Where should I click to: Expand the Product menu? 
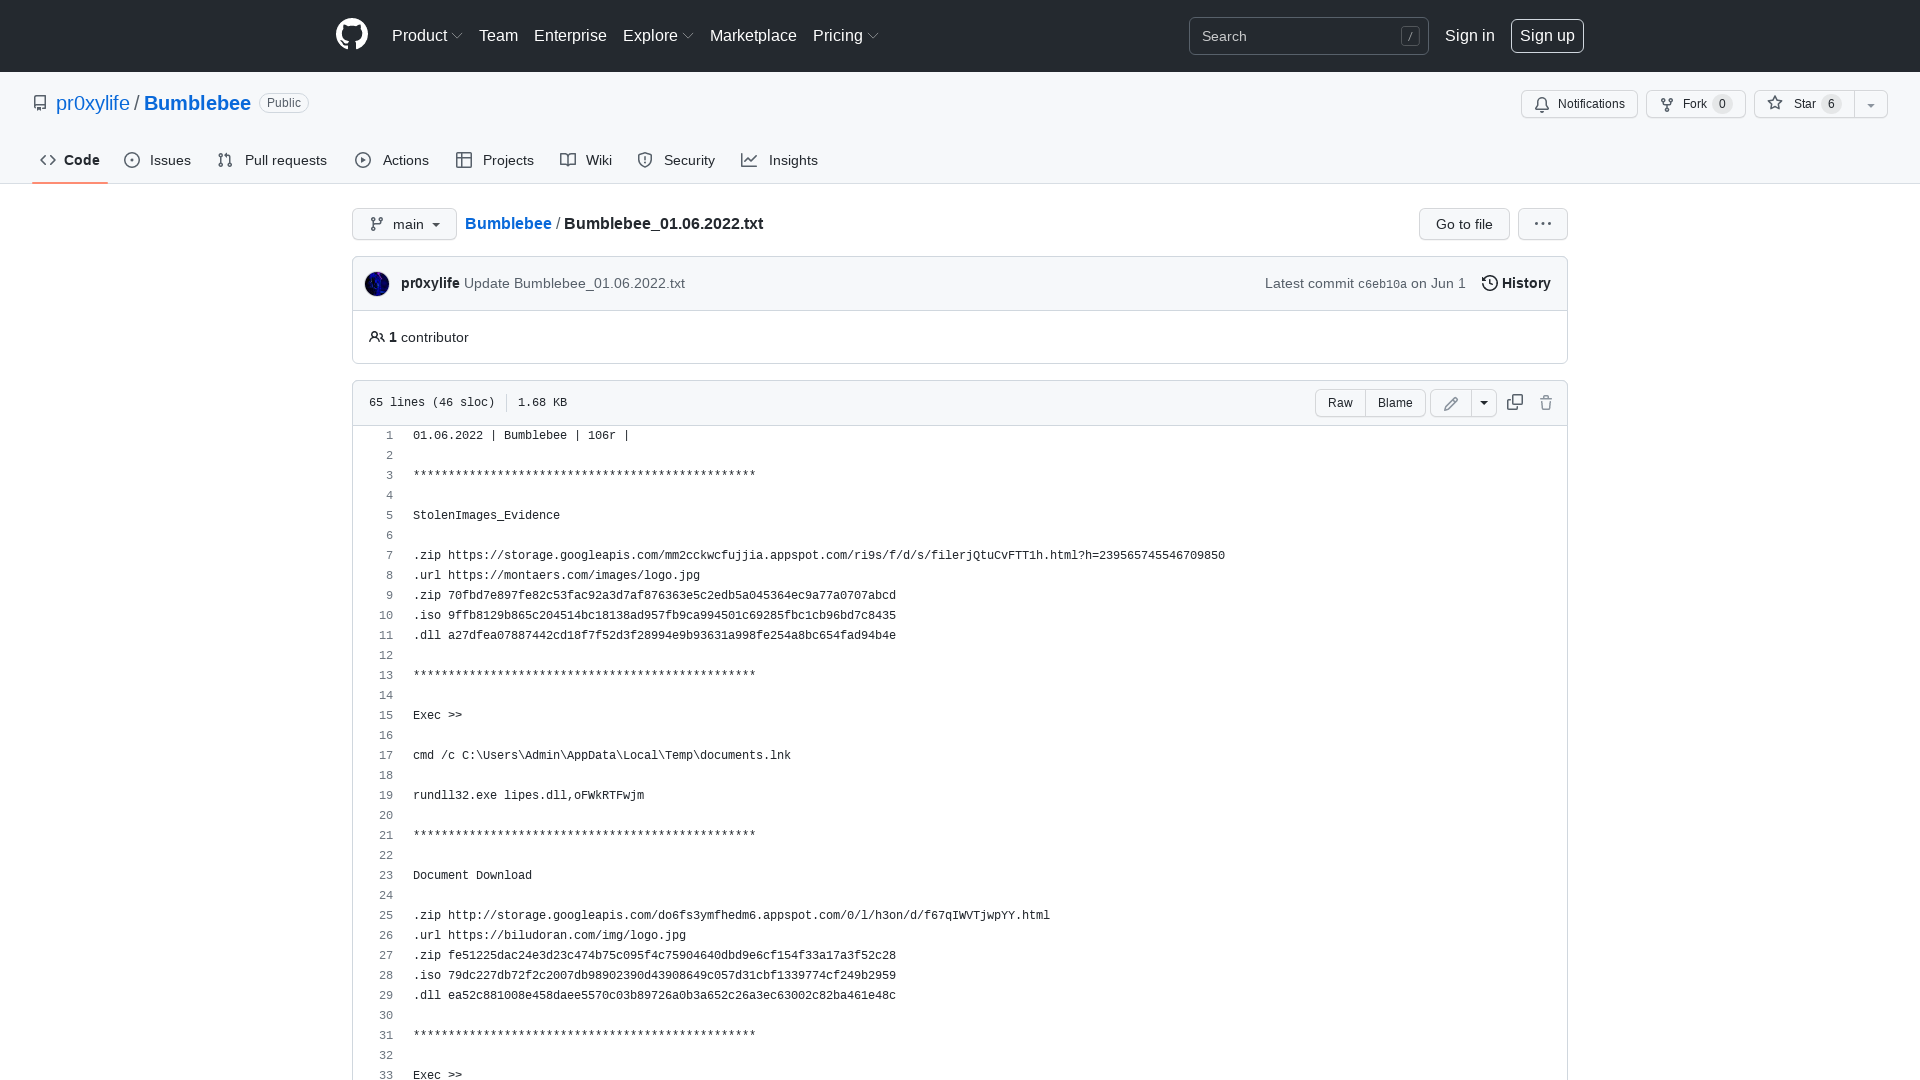click(427, 36)
